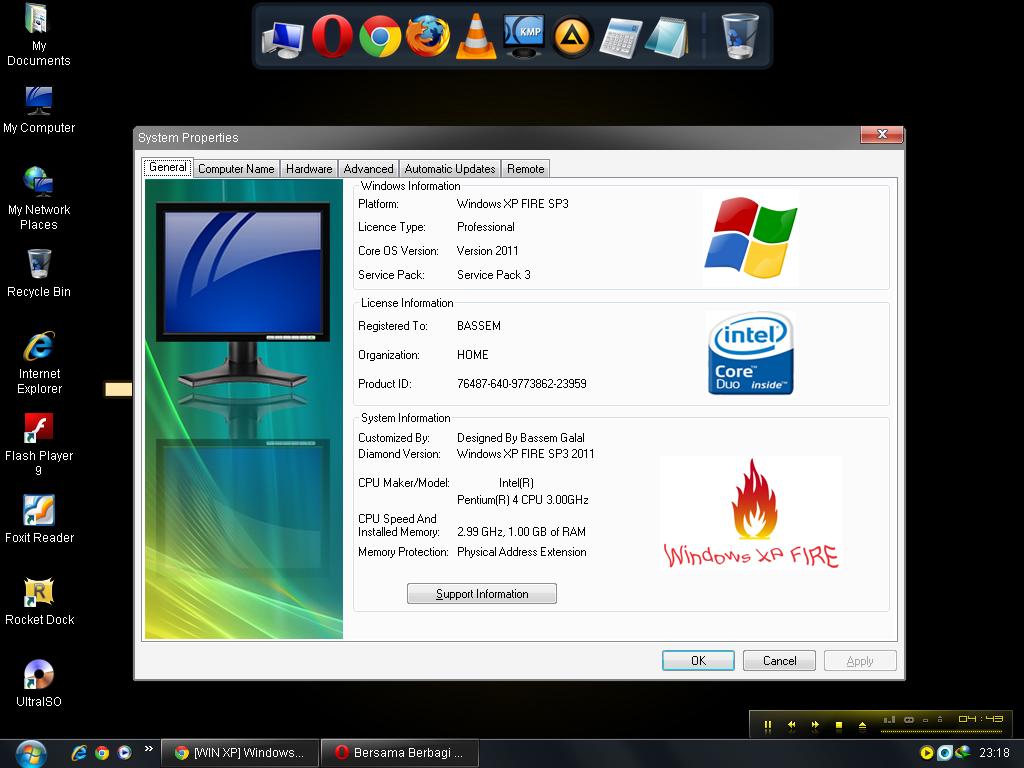The height and width of the screenshot is (768, 1024).
Task: Open Google Chrome in the dock
Action: pos(378,37)
